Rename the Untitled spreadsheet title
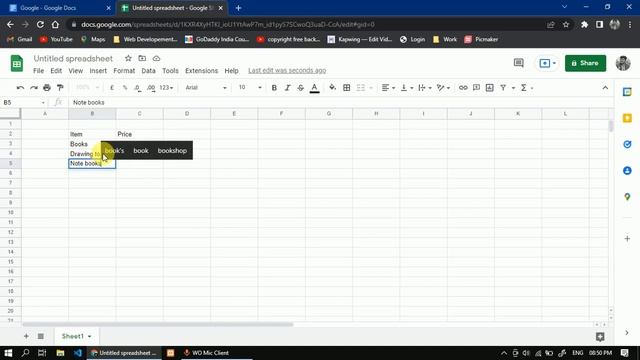This screenshot has height=360, width=640. [x=73, y=58]
